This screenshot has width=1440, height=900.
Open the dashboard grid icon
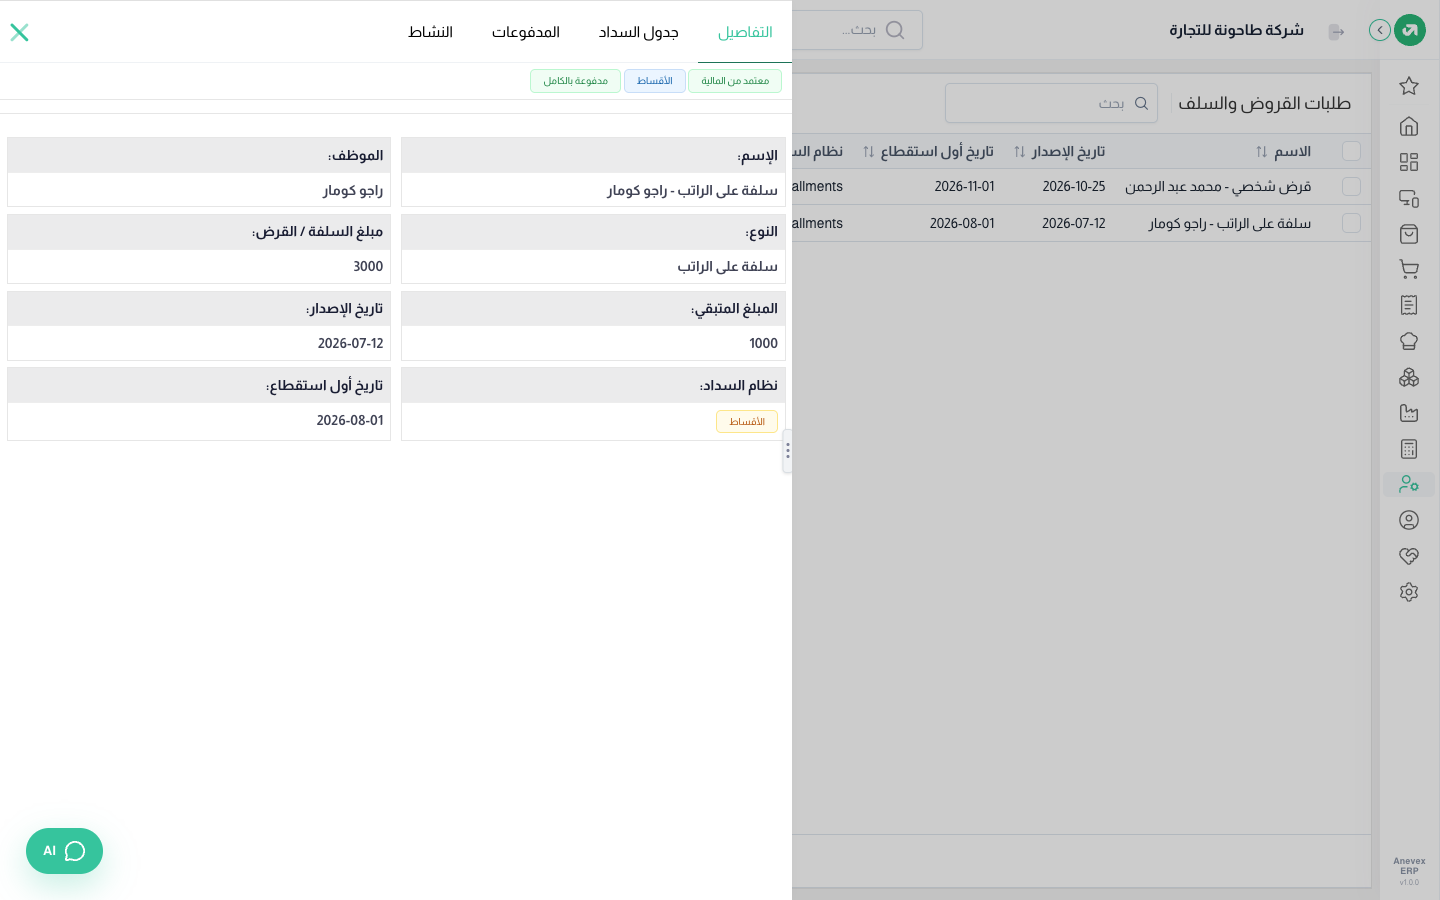click(x=1409, y=162)
